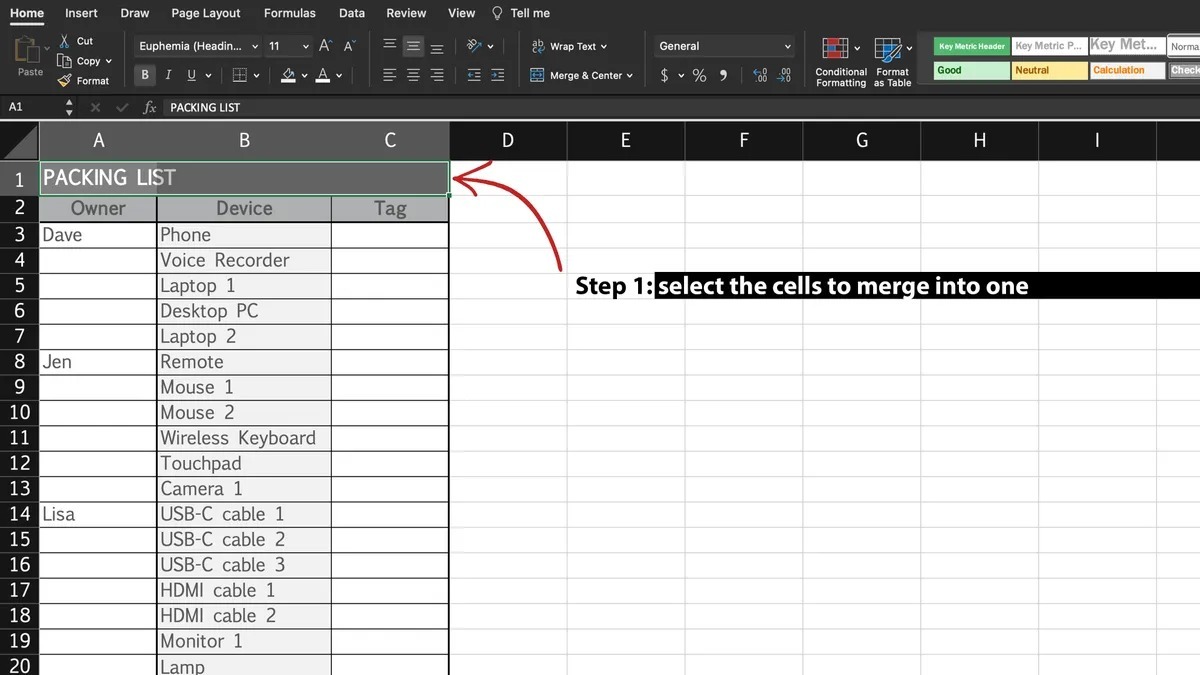Increase font size with larger A icon
This screenshot has width=1200, height=675.
pos(325,46)
